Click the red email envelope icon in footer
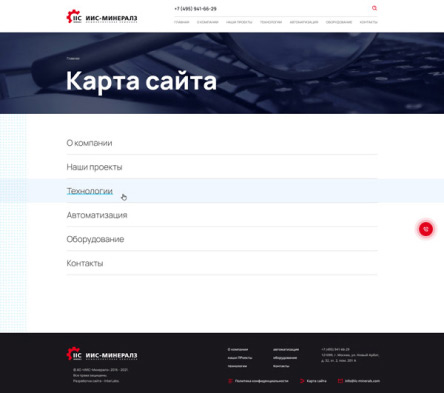Image resolution: width=444 pixels, height=393 pixels. pos(340,381)
